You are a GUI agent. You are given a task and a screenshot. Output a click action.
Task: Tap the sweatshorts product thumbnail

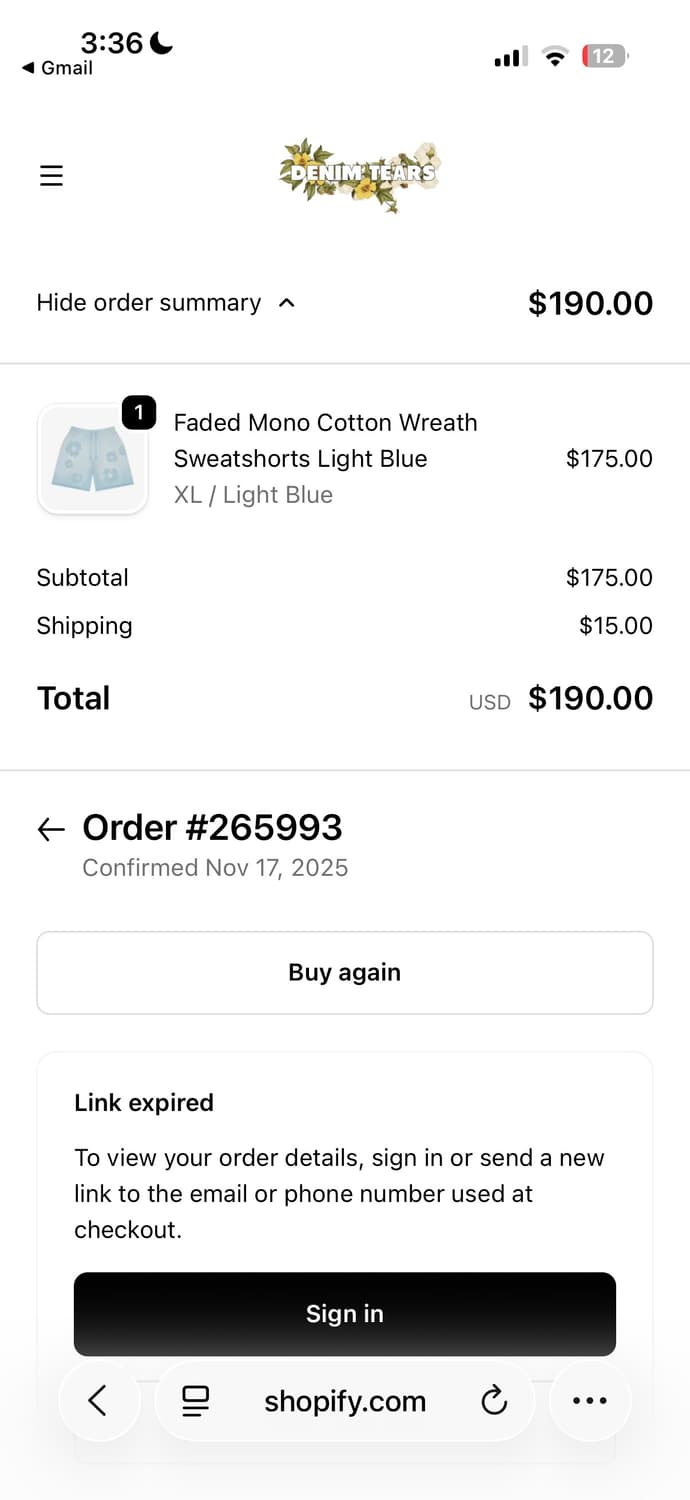pos(92,459)
